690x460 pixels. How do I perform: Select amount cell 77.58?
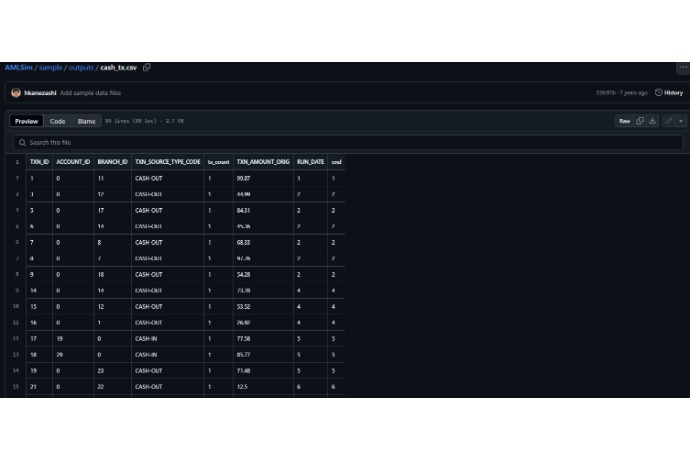263,339
